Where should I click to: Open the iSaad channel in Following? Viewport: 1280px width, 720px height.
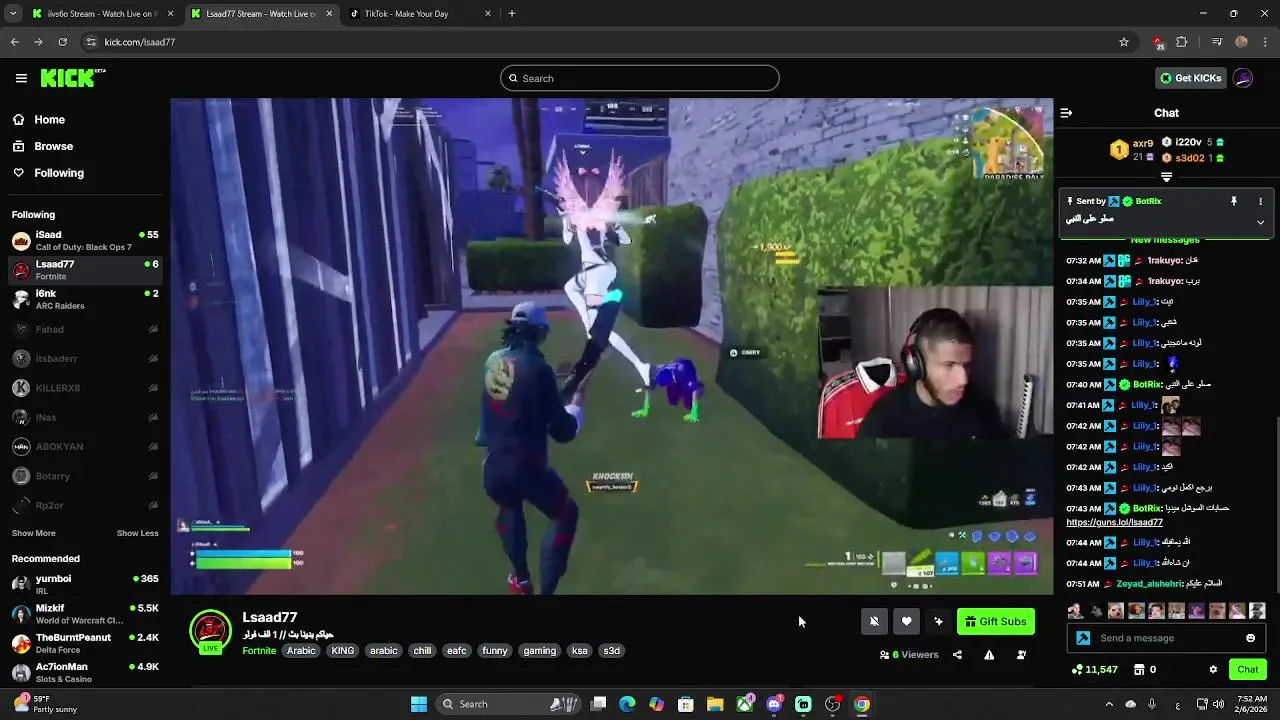coord(85,241)
